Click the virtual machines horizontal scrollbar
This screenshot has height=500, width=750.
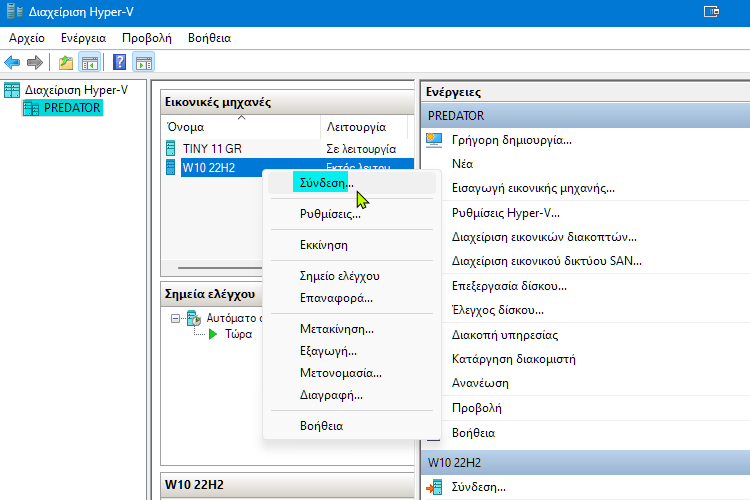pyautogui.click(x=220, y=268)
